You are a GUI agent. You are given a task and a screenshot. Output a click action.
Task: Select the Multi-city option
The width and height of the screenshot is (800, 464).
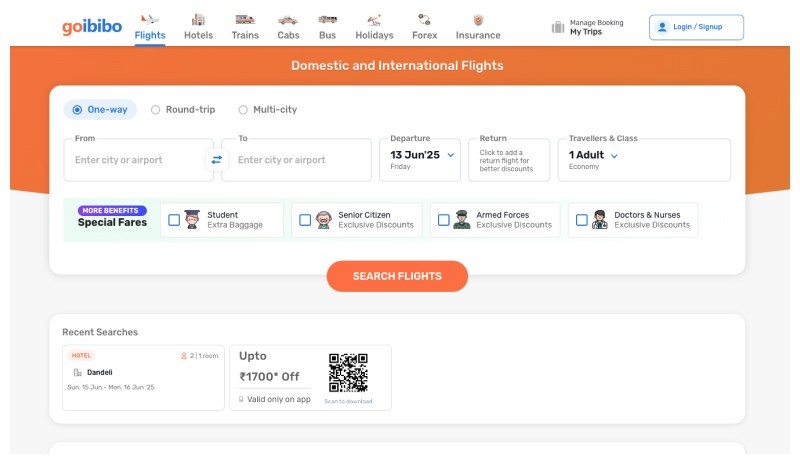pos(268,110)
